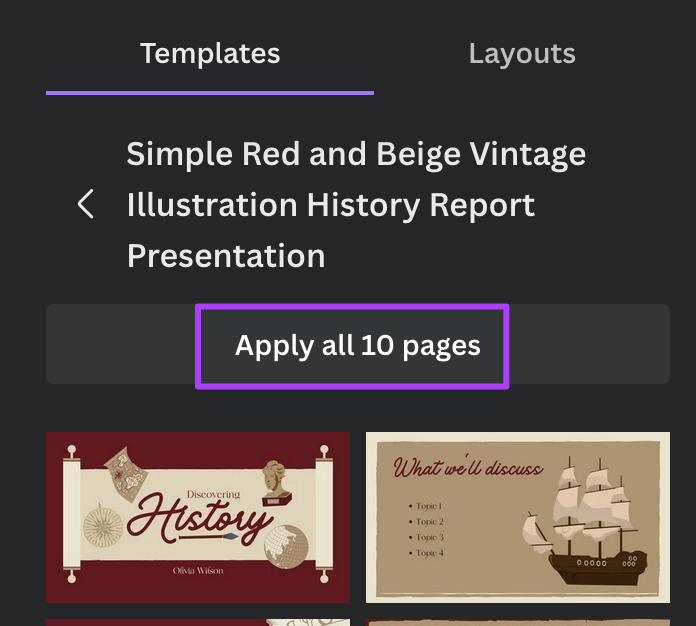Choose the What we'll discuss slide thumbnail
This screenshot has height=626, width=696.
coord(517,517)
